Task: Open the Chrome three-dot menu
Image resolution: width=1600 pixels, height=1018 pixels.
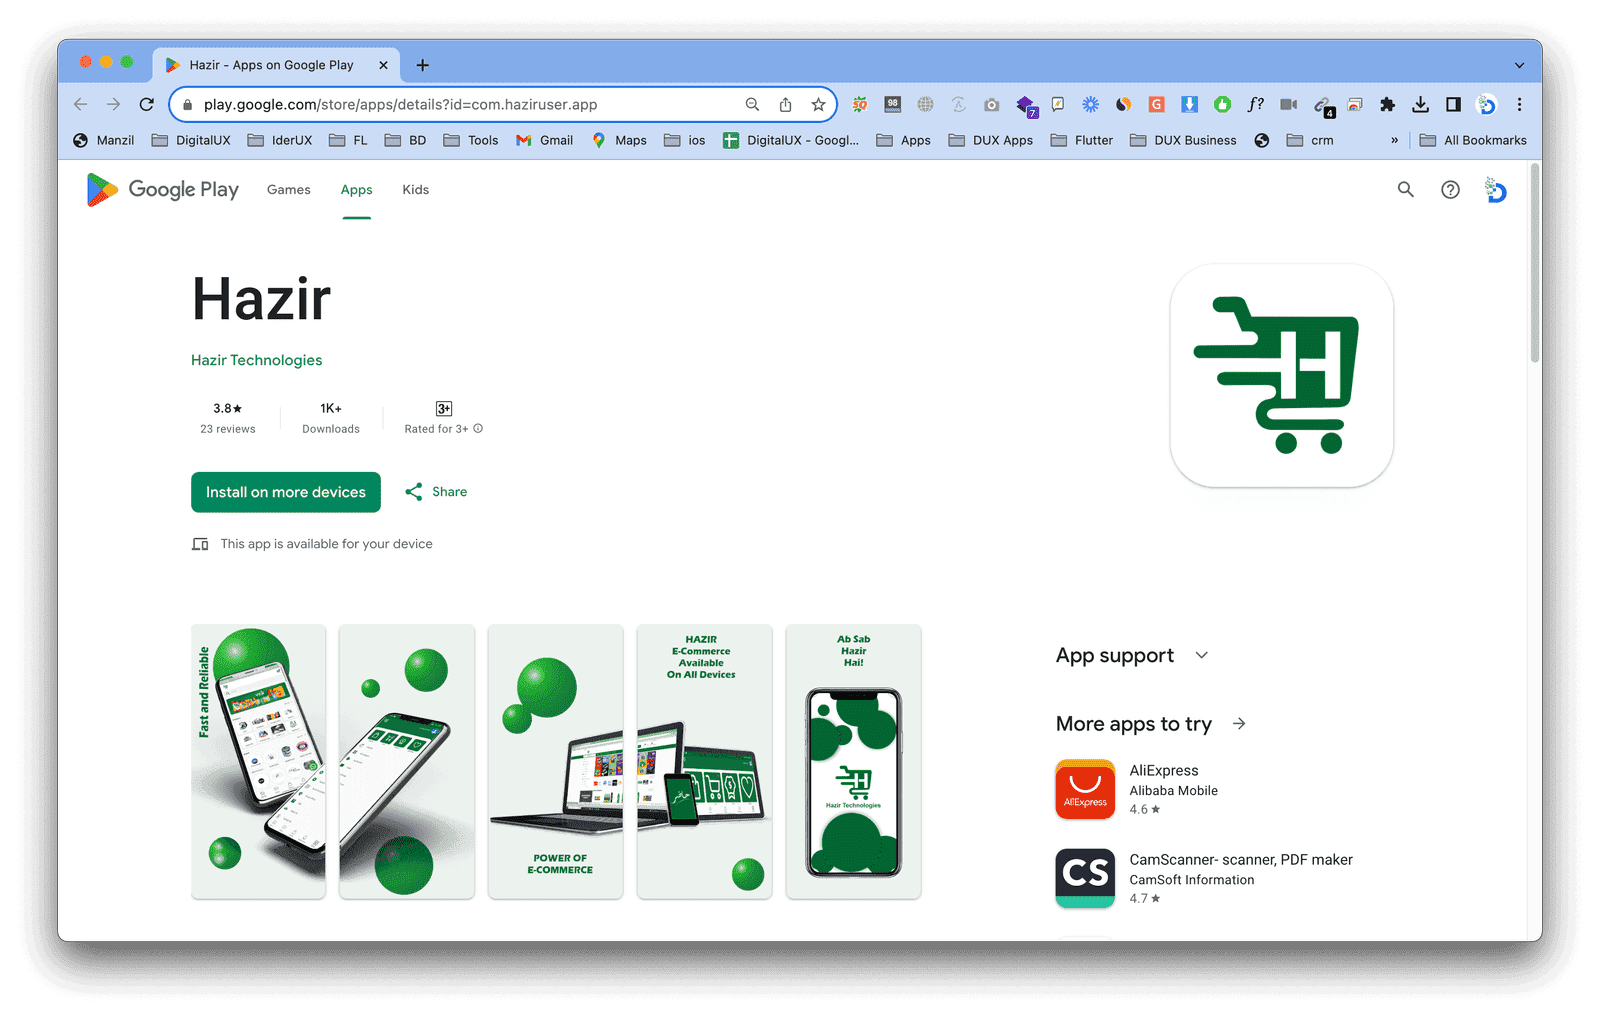Action: [x=1519, y=104]
